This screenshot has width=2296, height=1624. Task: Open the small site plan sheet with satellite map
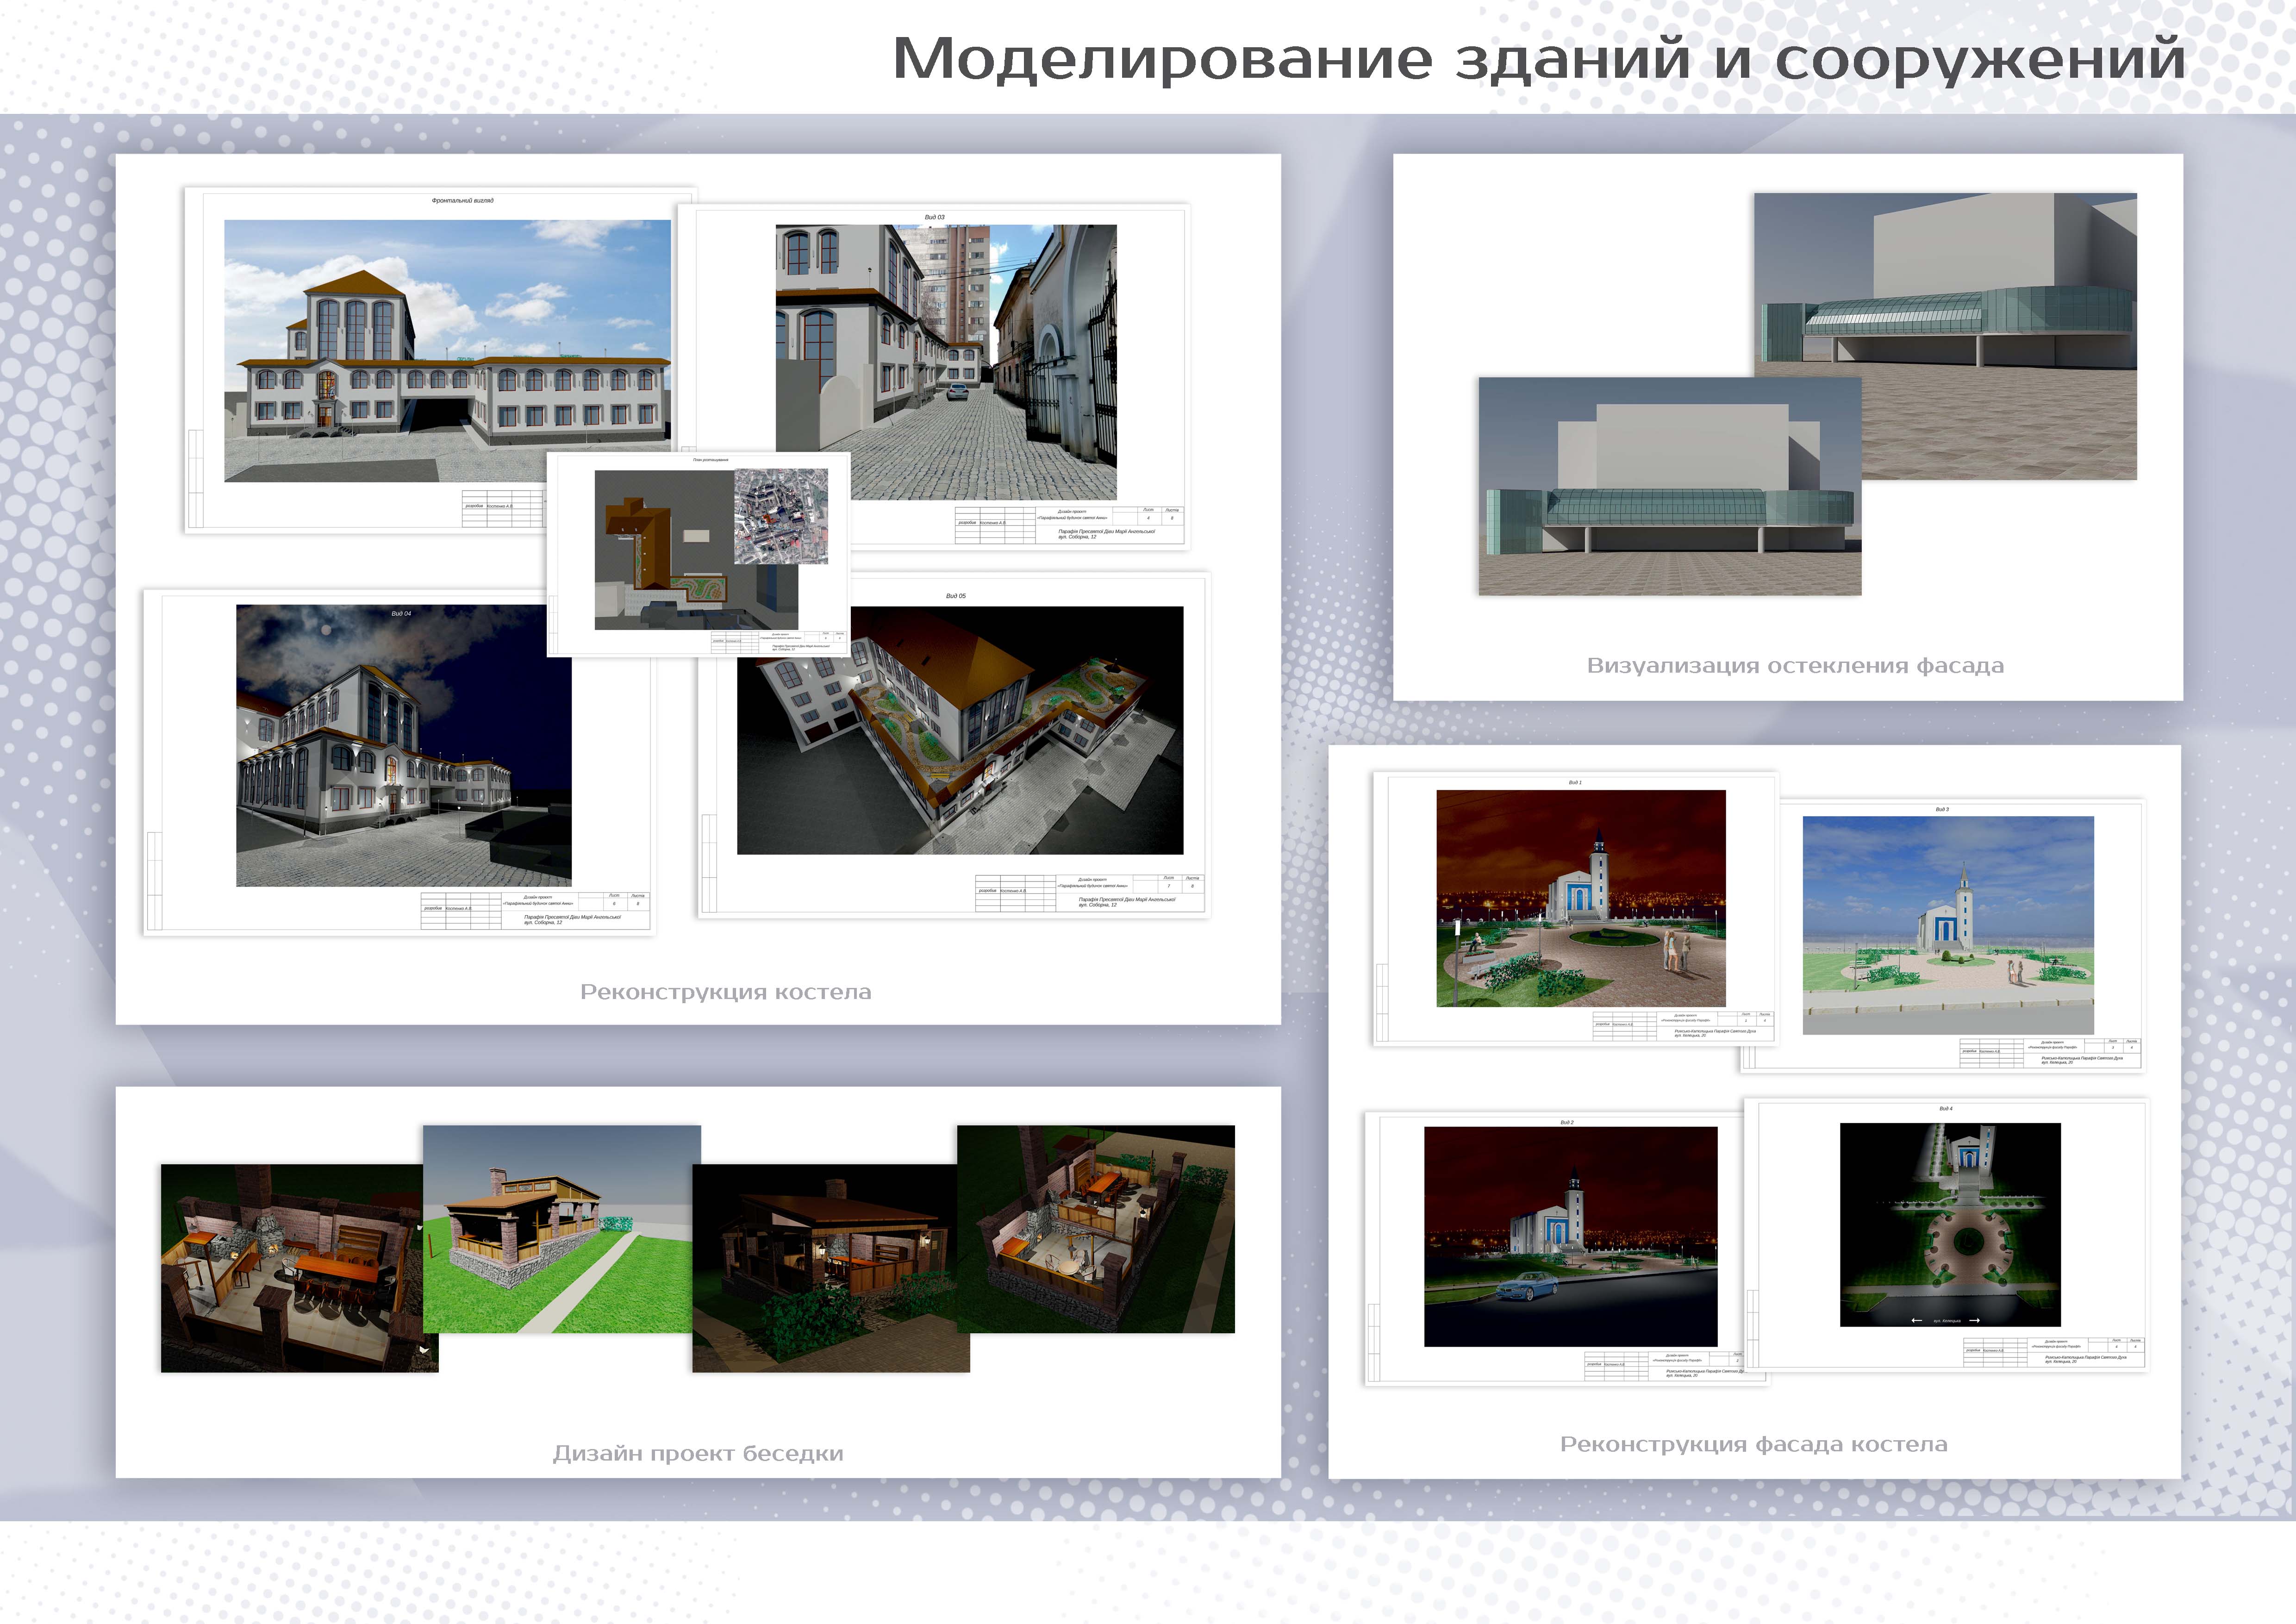pyautogui.click(x=699, y=555)
